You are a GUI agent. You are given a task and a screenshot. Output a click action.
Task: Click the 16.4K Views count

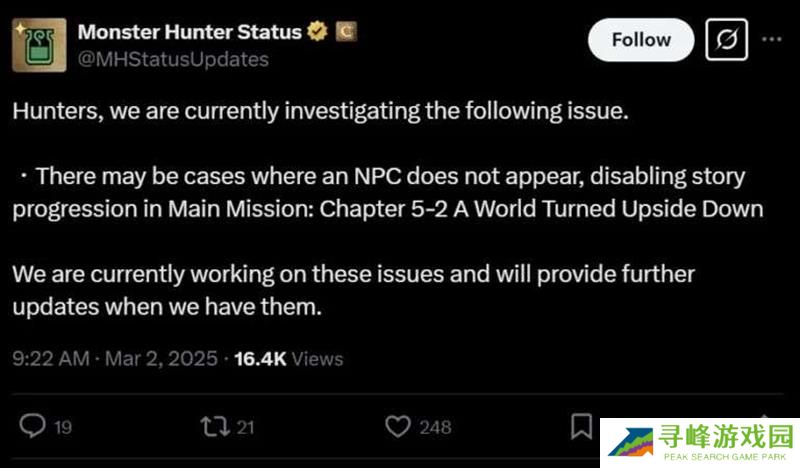288,358
